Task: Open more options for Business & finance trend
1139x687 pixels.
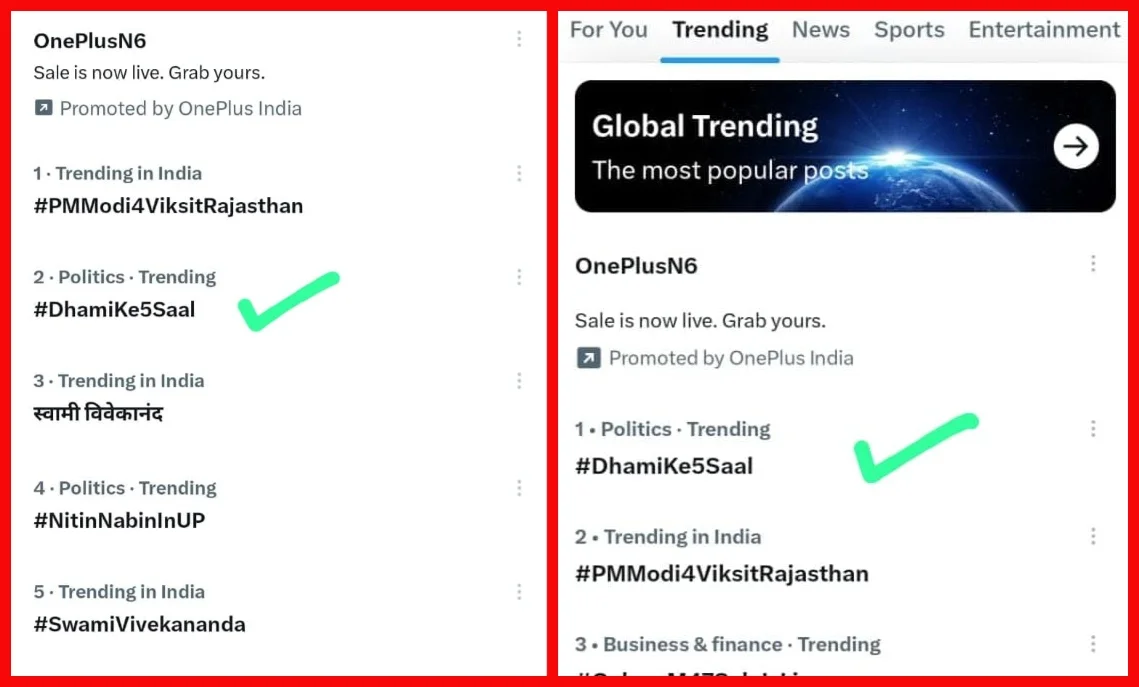Action: click(x=1093, y=644)
